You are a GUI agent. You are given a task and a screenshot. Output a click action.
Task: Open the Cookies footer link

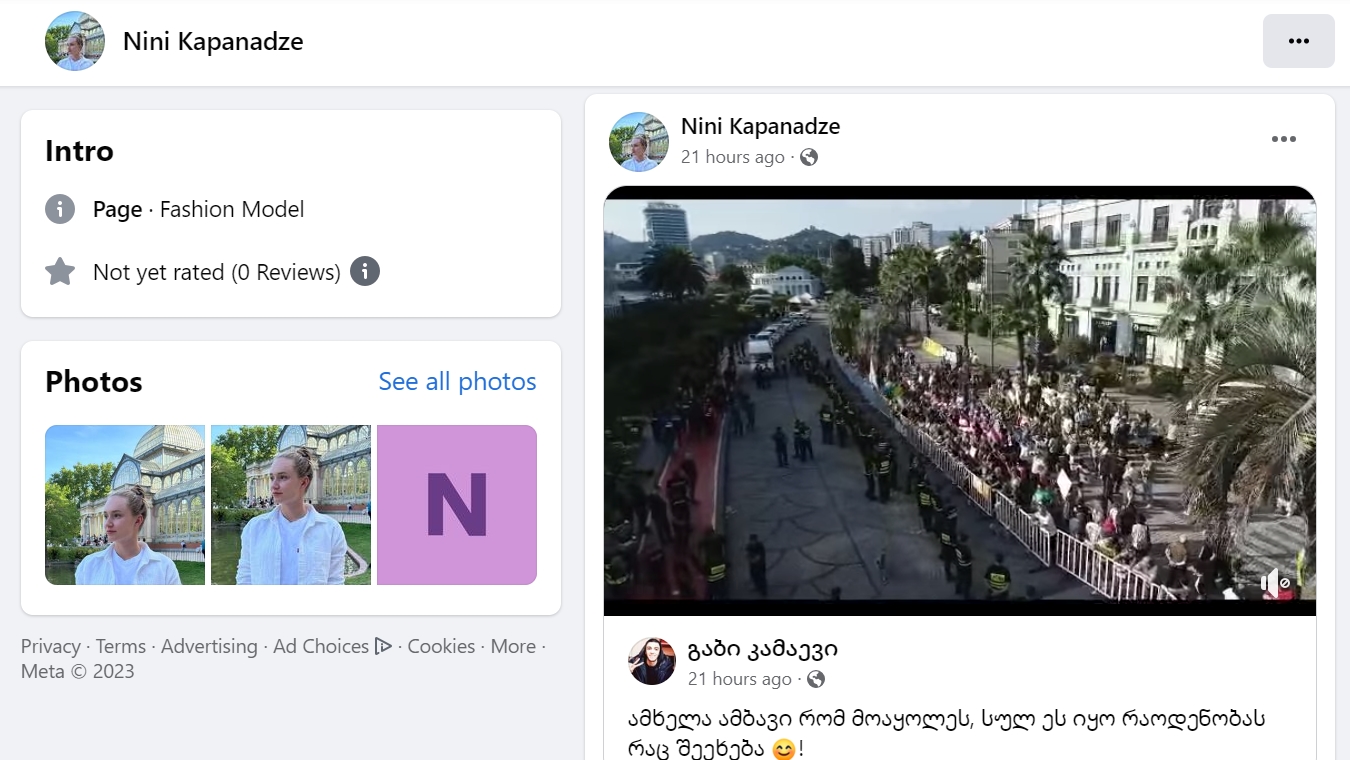[x=441, y=646]
